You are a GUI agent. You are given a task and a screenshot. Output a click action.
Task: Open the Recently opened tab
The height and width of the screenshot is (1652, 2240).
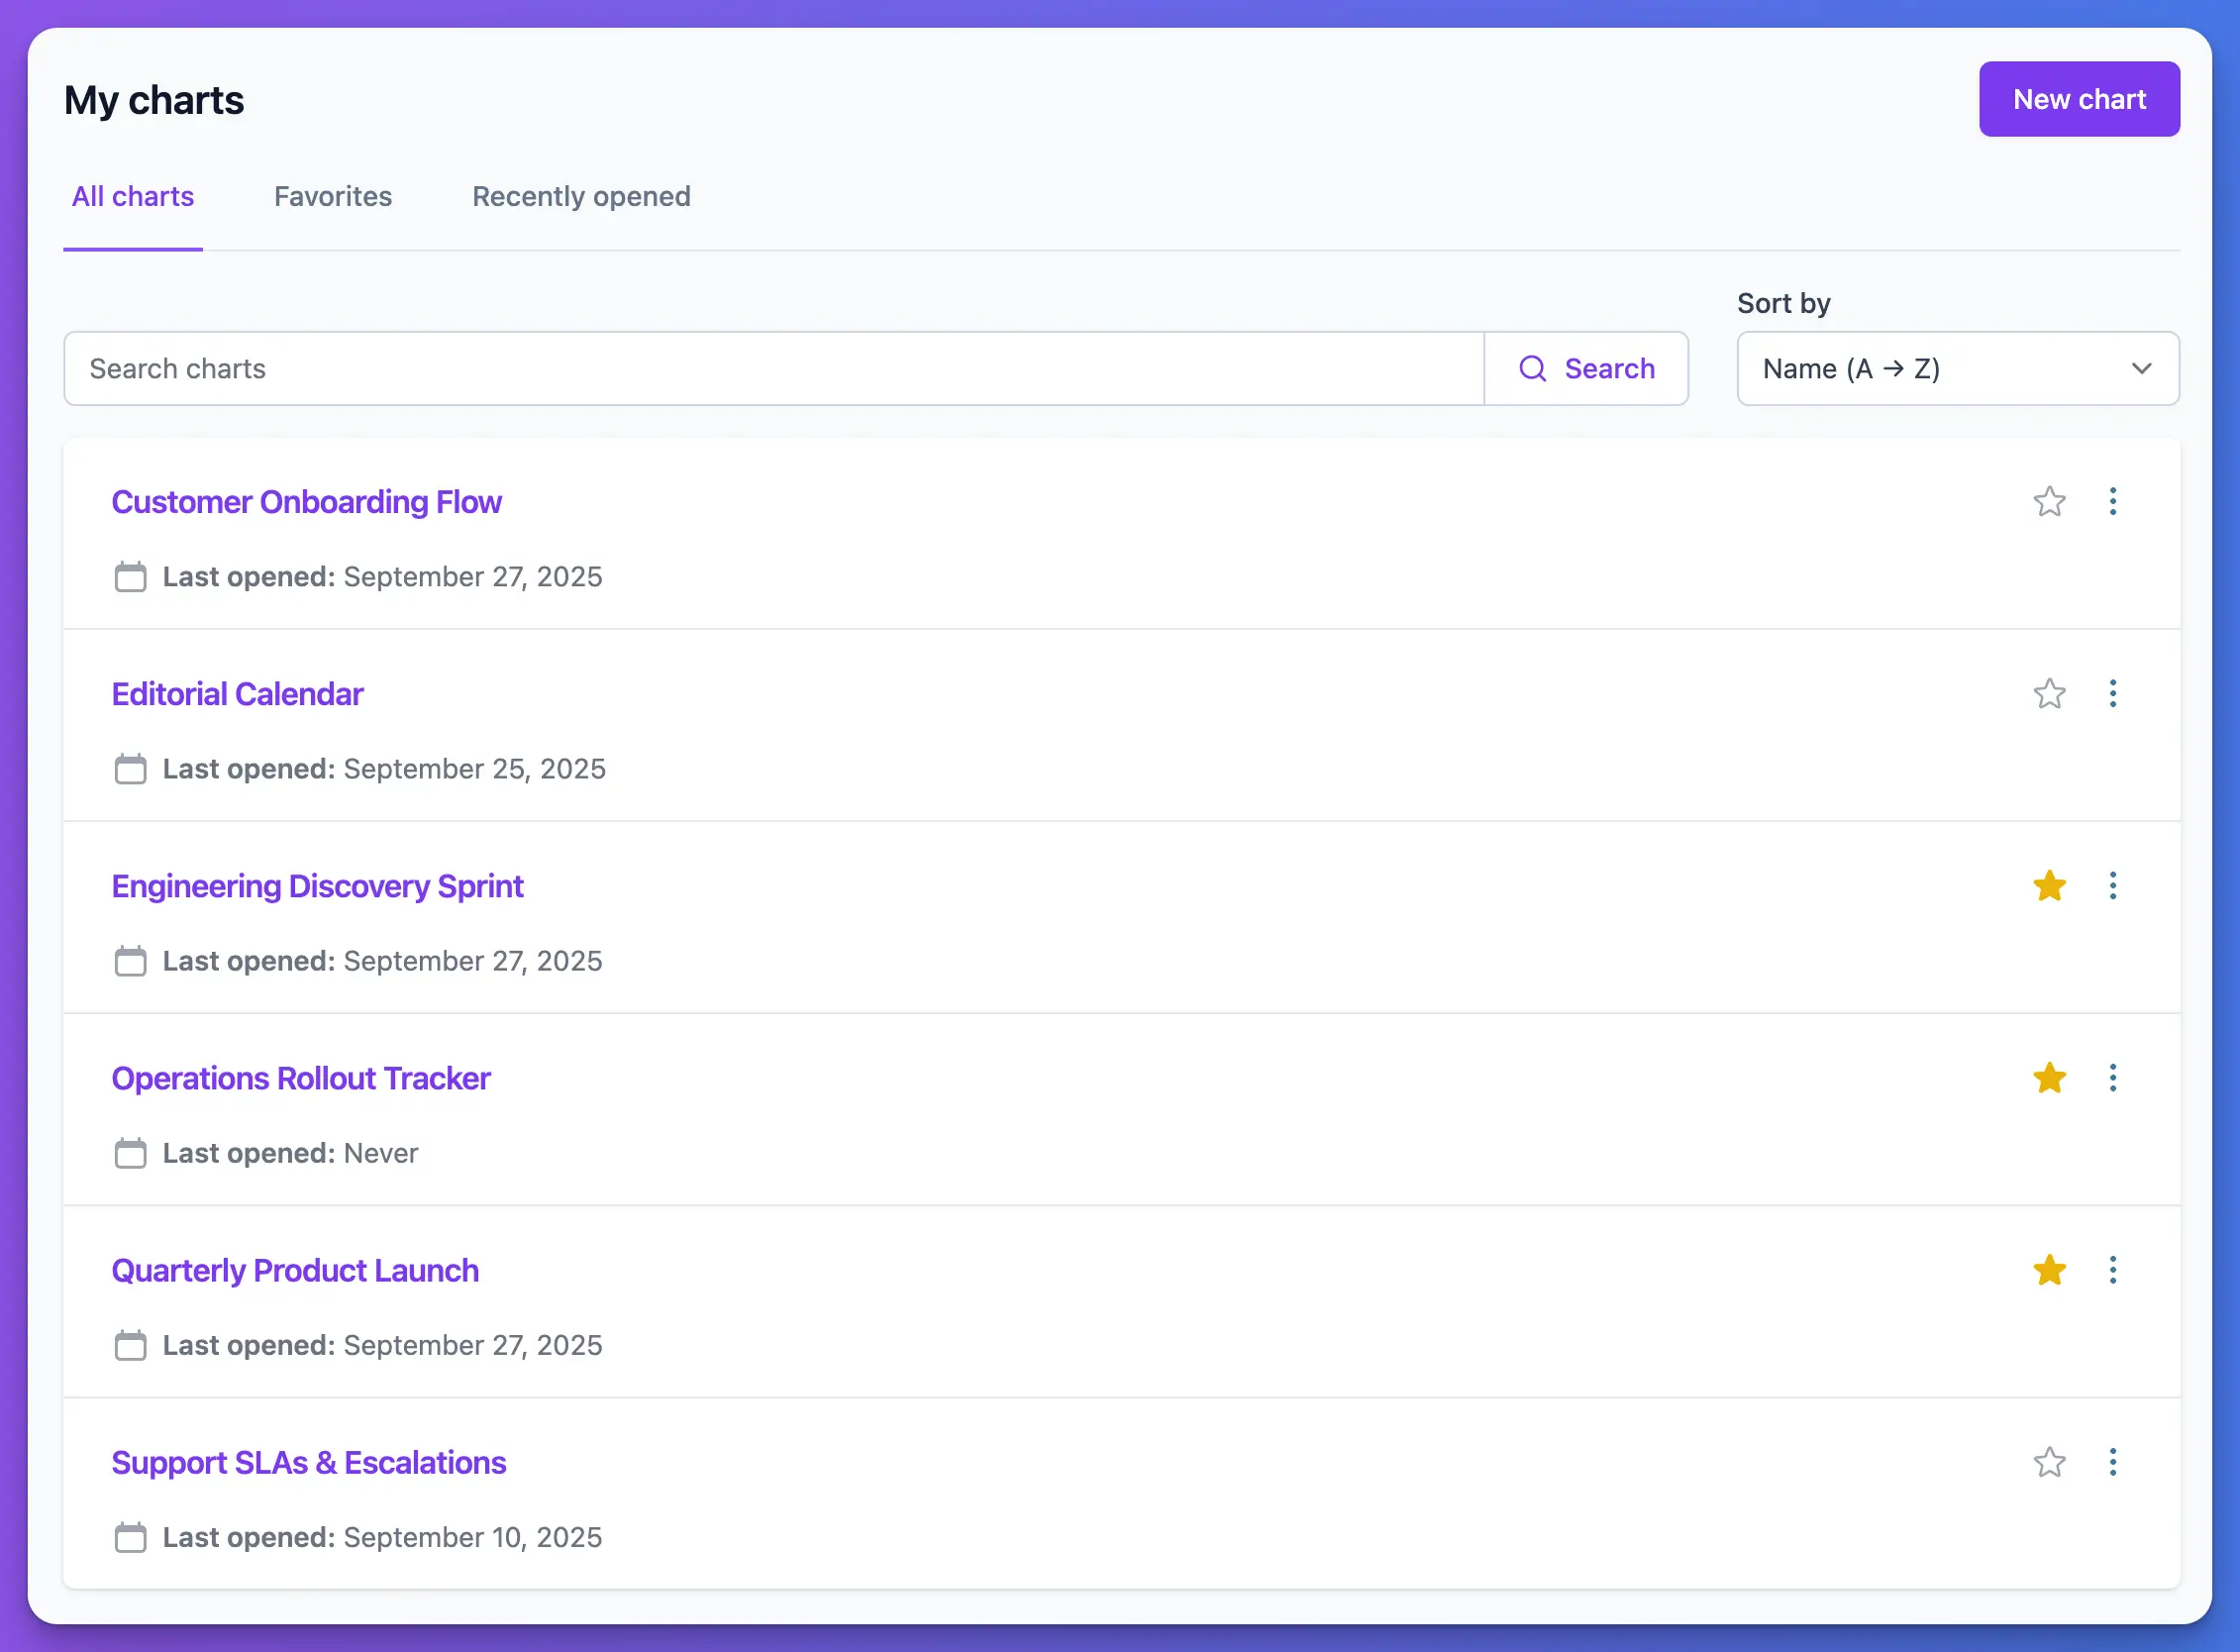[581, 196]
